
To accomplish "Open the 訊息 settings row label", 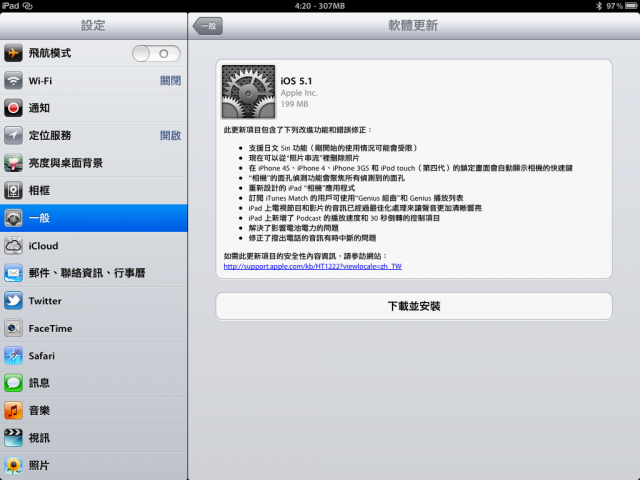I will coord(39,383).
